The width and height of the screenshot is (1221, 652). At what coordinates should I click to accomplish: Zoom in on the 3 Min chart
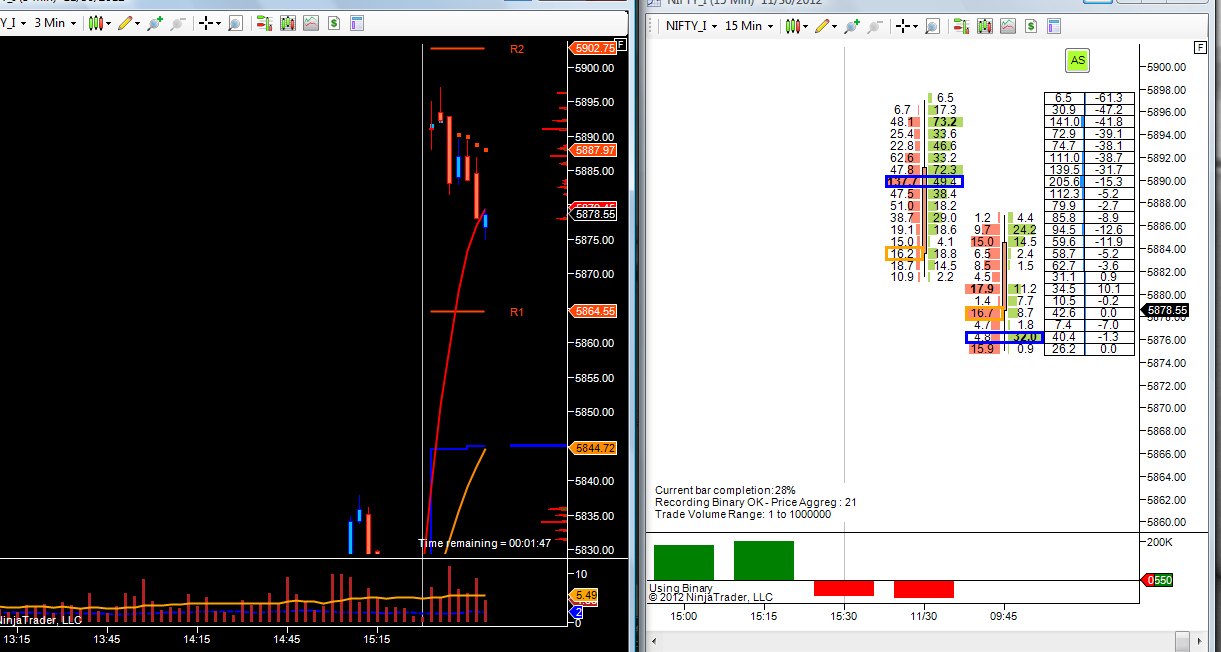[155, 23]
